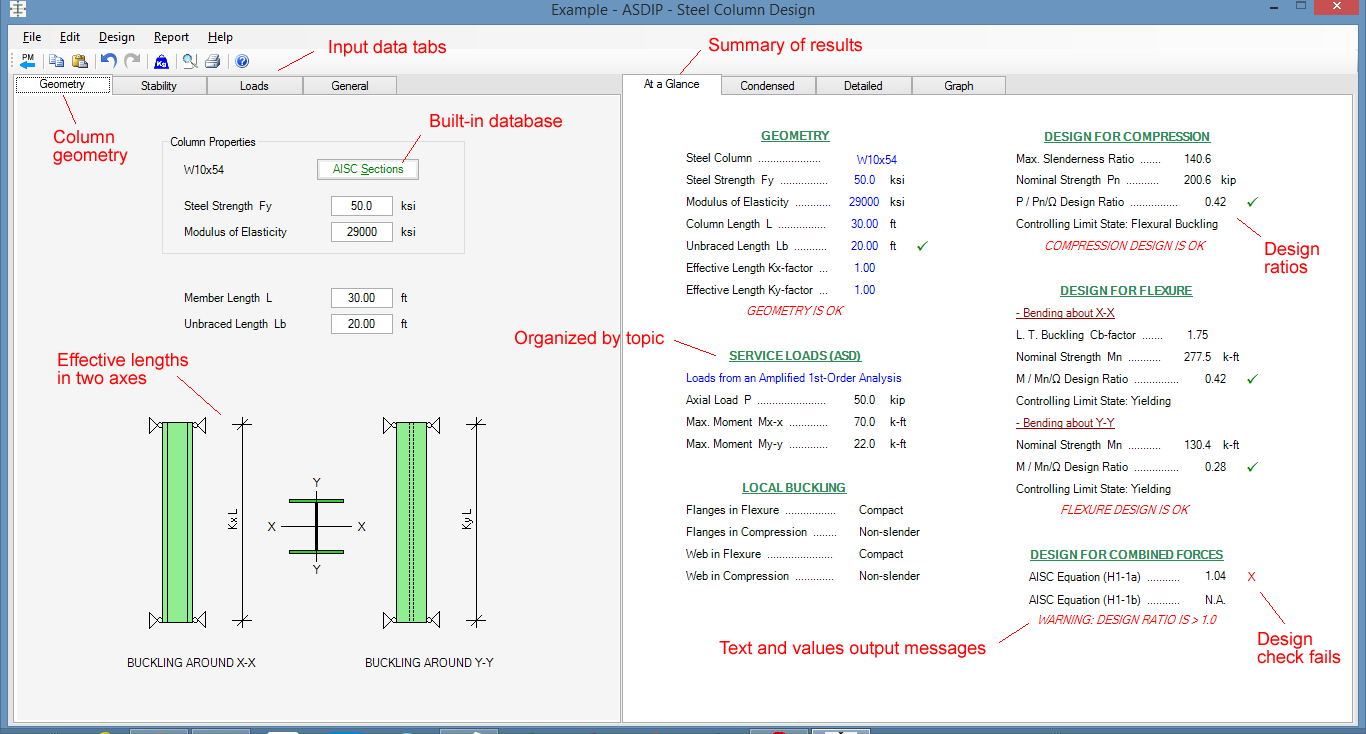This screenshot has height=734, width=1366.
Task: Click the I-beam cross-section X-Y axes diagram
Action: [x=316, y=526]
